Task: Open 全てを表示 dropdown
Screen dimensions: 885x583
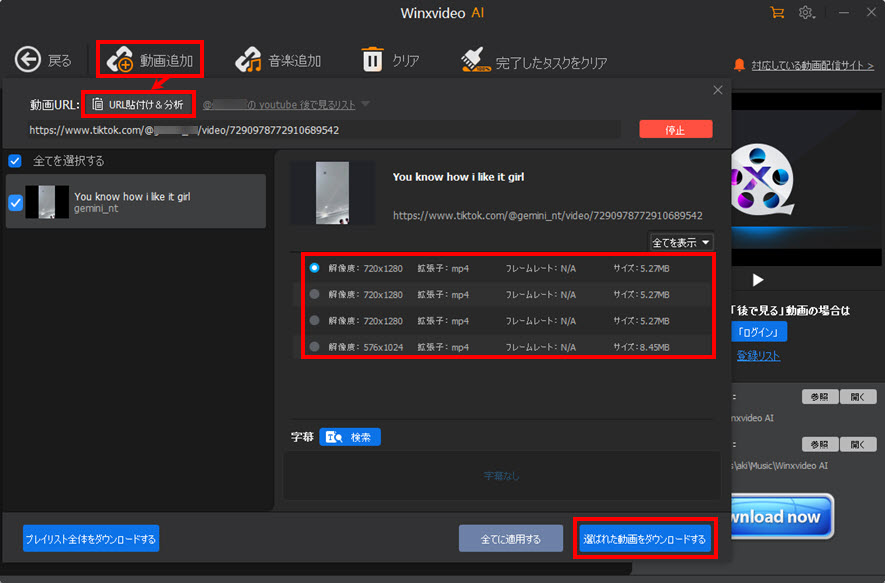Action: [x=681, y=243]
